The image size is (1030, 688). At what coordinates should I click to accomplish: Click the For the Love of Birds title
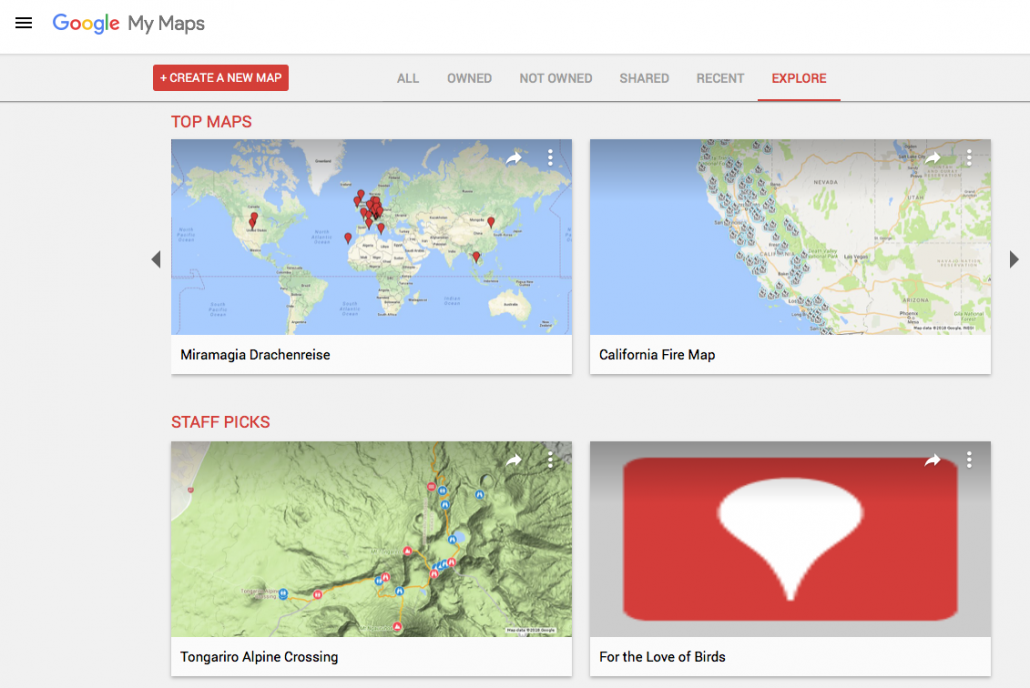tap(662, 657)
